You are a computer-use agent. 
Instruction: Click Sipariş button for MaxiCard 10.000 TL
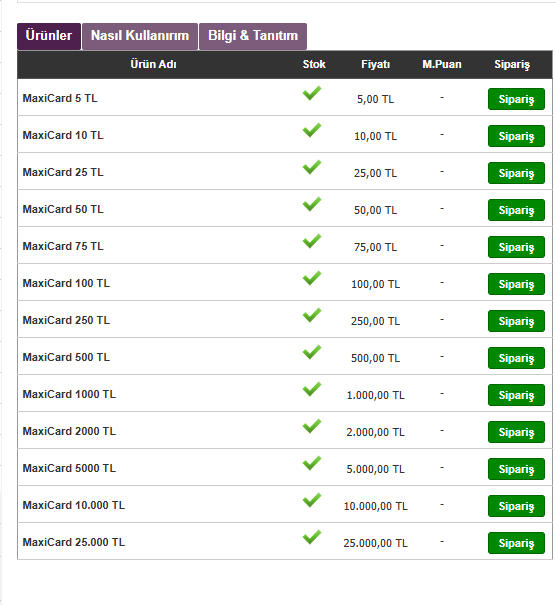coord(516,506)
